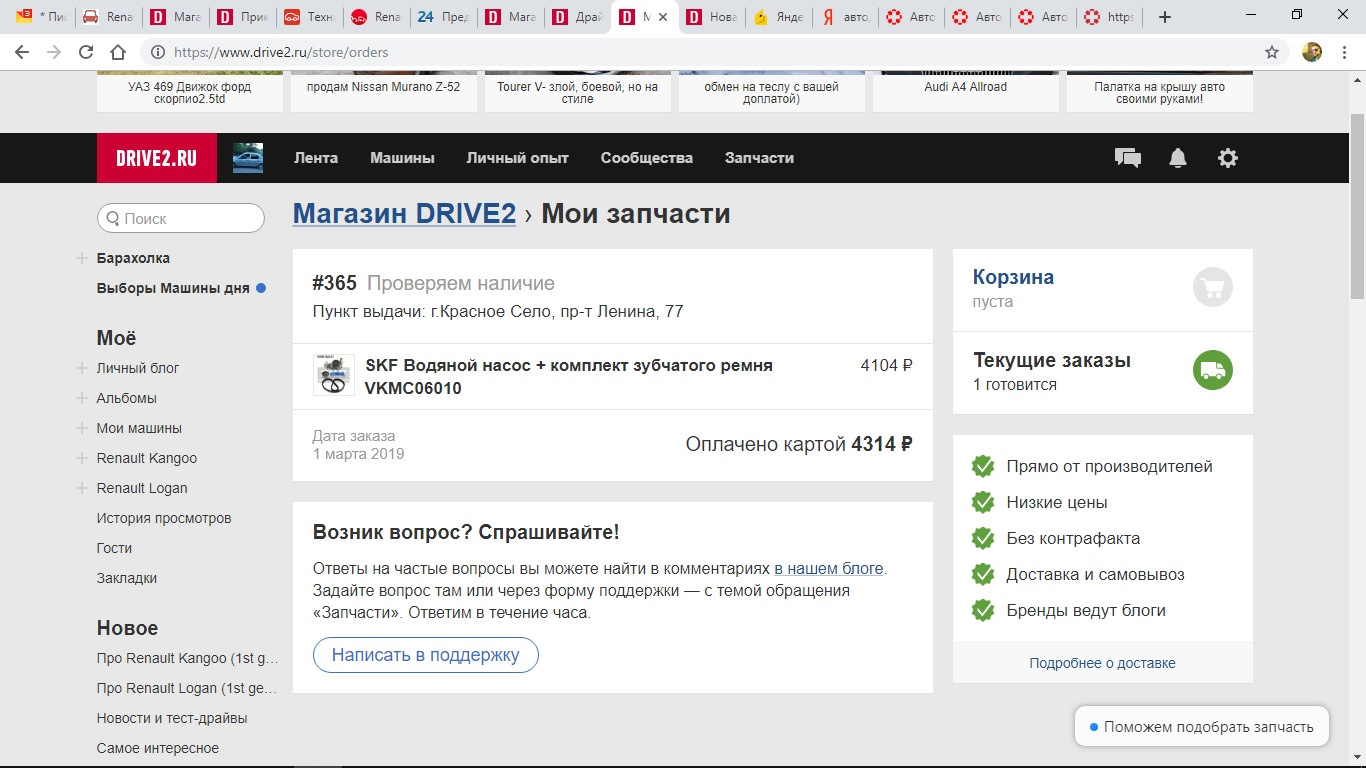The width and height of the screenshot is (1366, 768).
Task: Expand the Барахолка sidebar item
Action: (82, 258)
